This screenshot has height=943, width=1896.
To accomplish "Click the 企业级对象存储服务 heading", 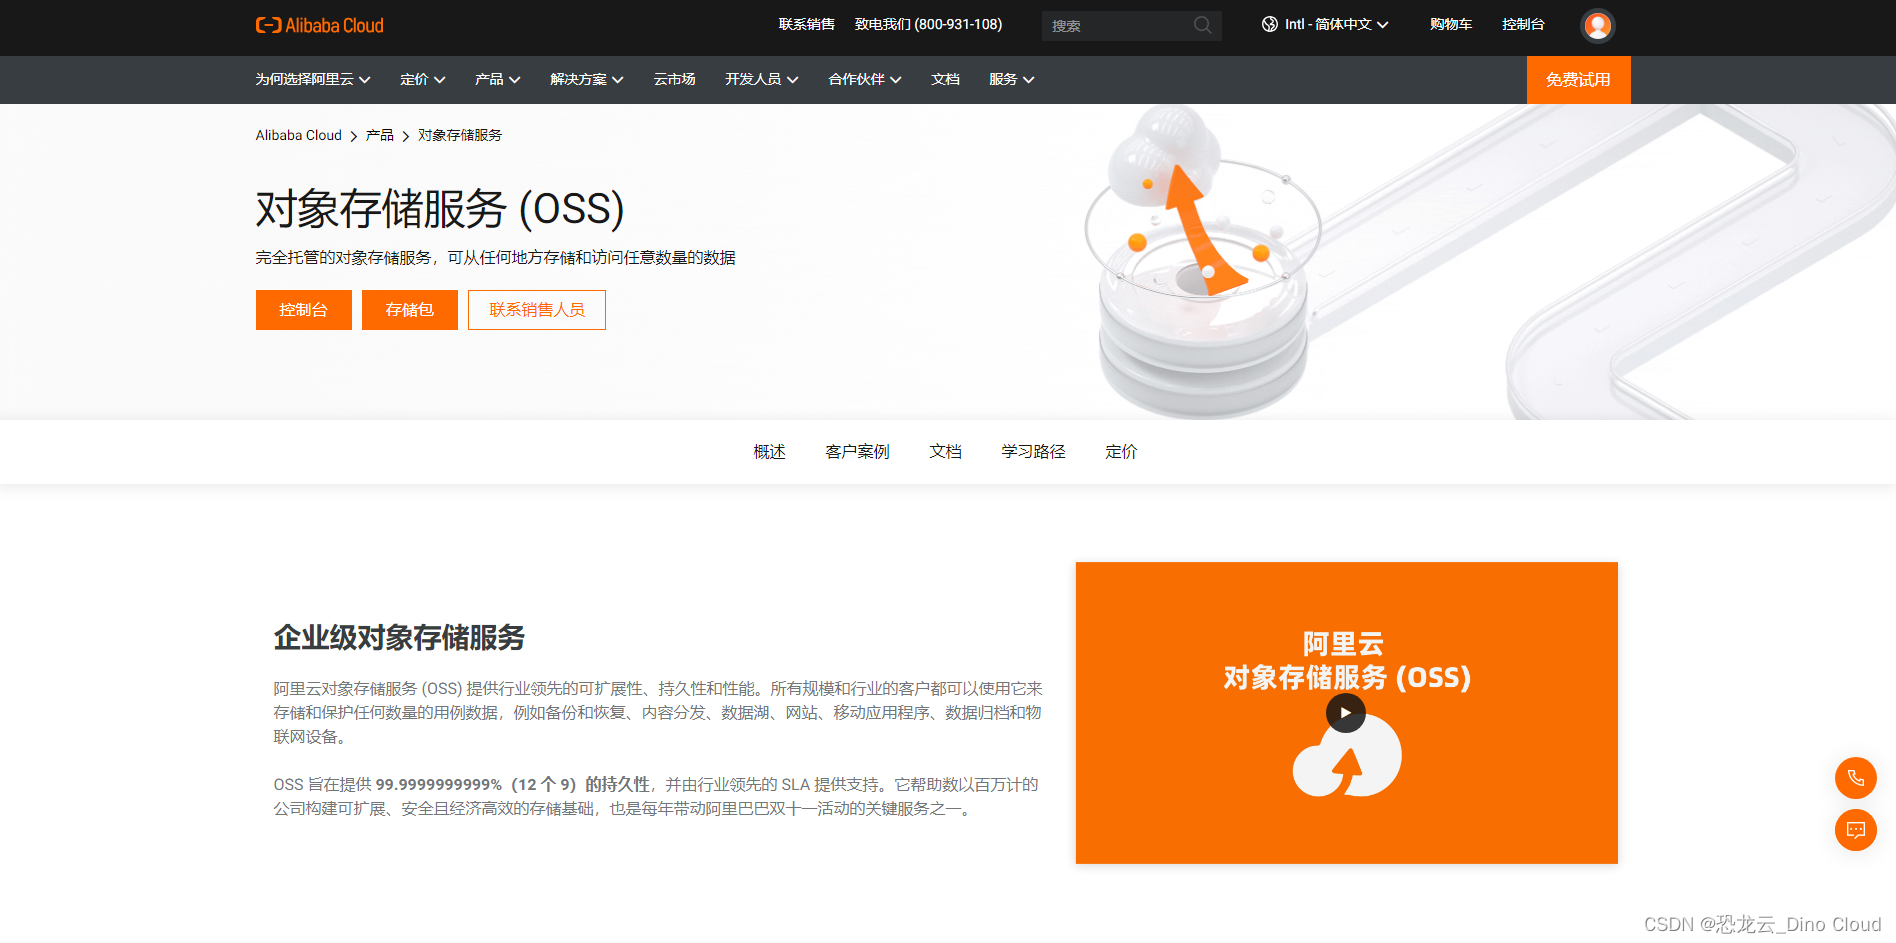I will pyautogui.click(x=399, y=638).
